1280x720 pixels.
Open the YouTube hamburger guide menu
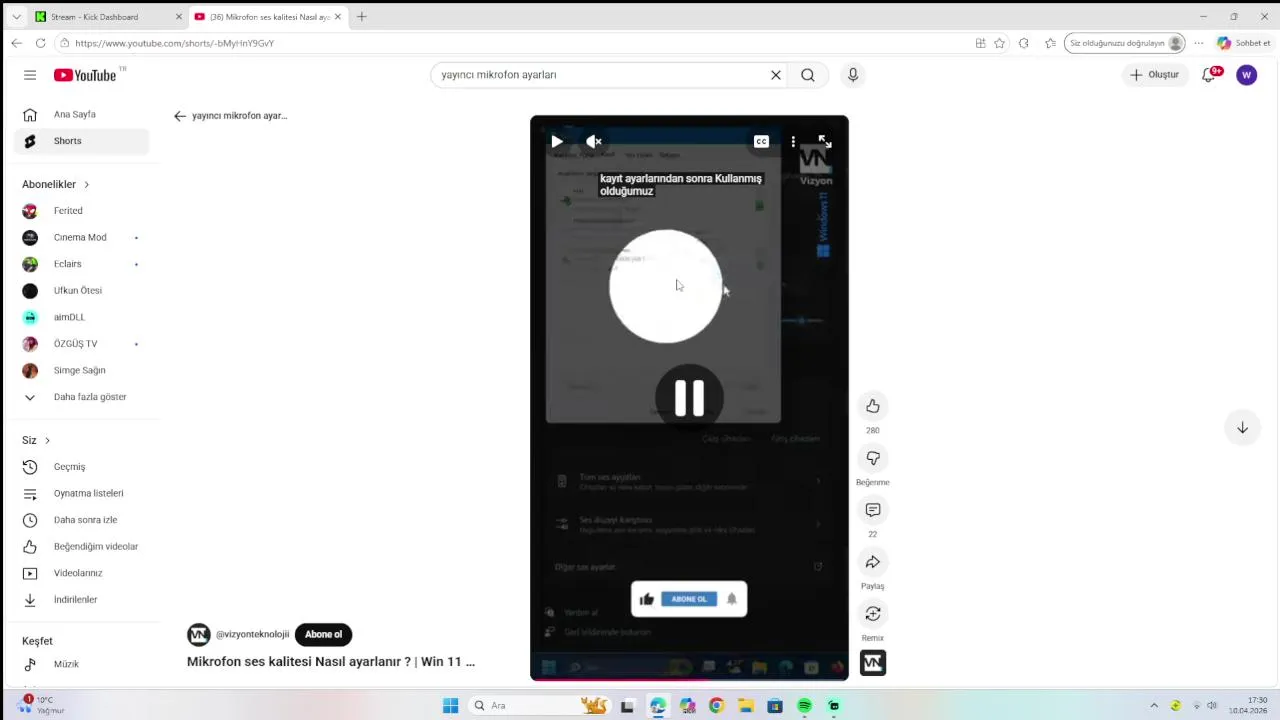pyautogui.click(x=30, y=75)
